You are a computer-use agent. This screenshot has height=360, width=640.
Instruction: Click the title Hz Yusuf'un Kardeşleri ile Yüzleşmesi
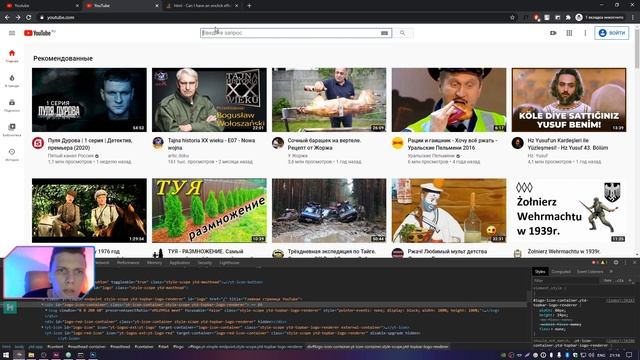coord(568,144)
